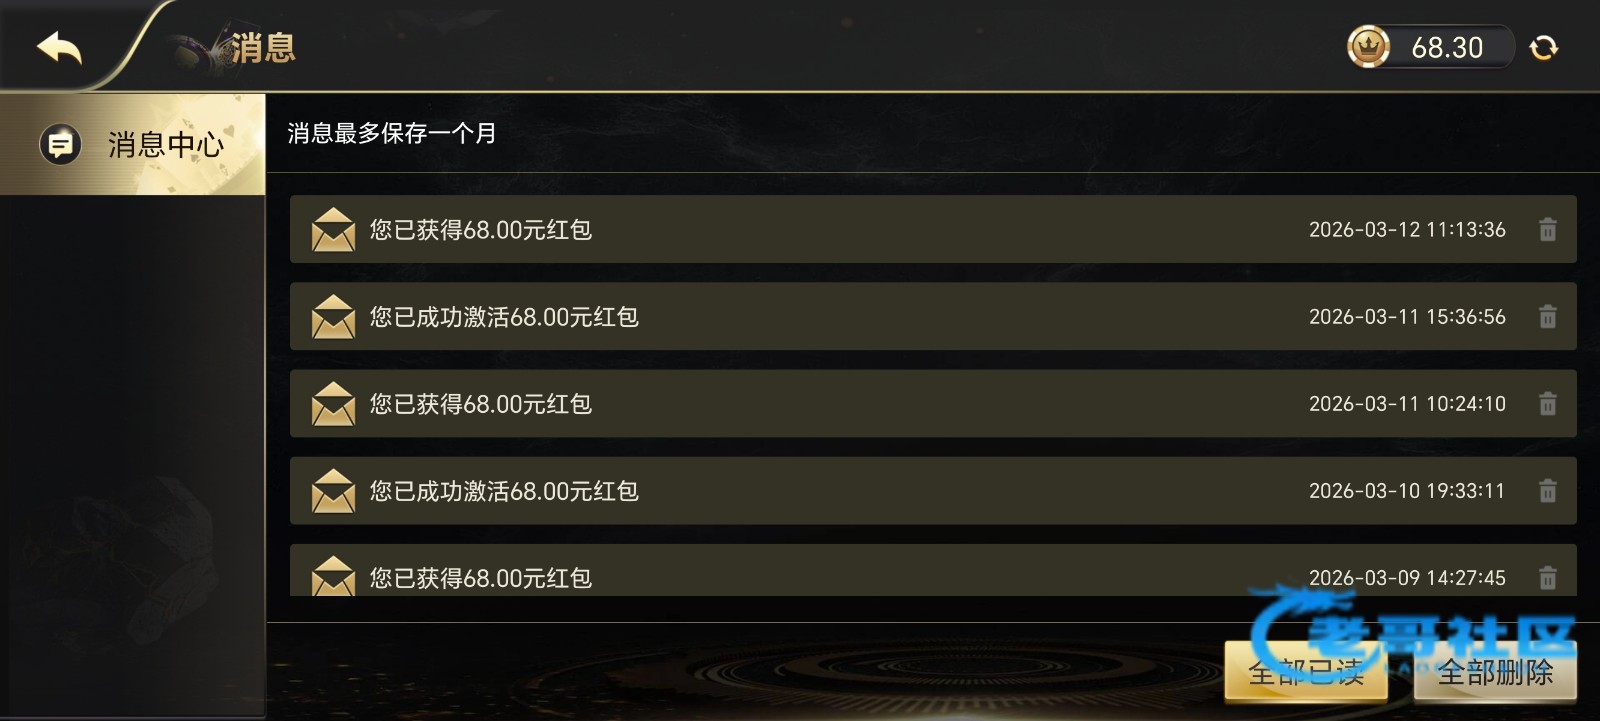Delete the 2026-03-12 11:13:36 message
Viewport: 1600px width, 721px height.
pos(1547,230)
